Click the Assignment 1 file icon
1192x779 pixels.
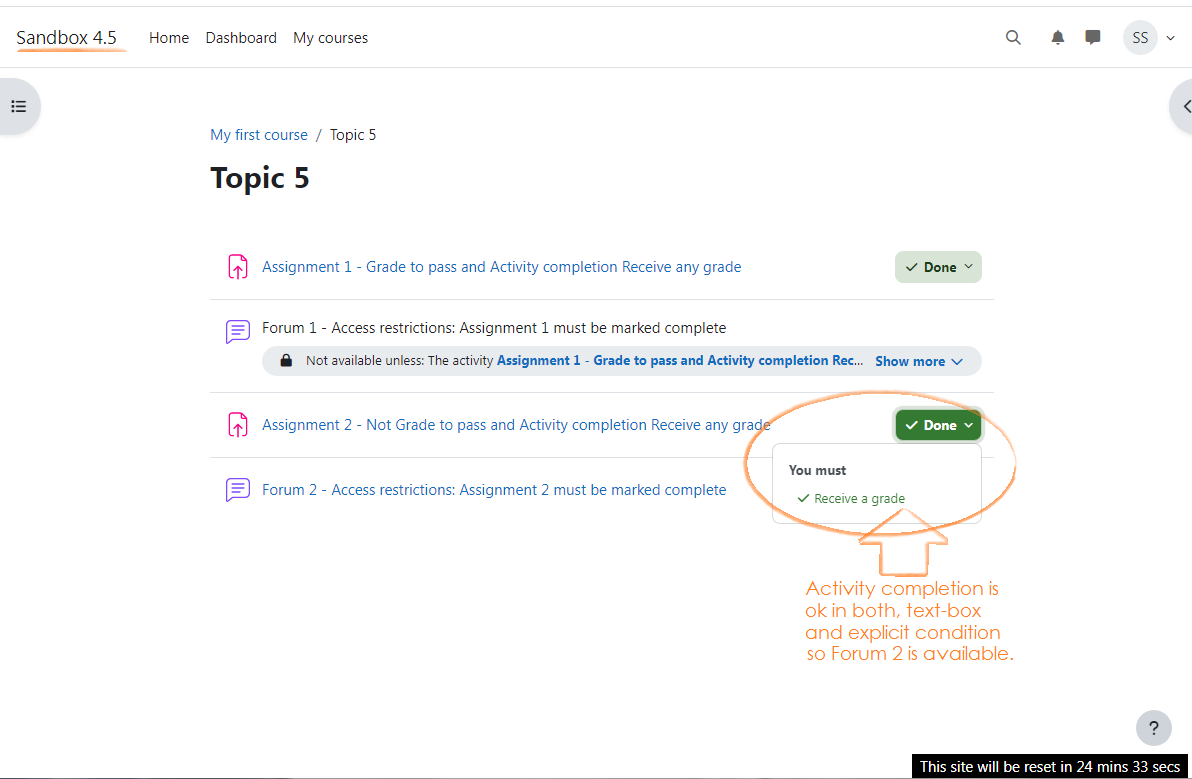tap(238, 267)
